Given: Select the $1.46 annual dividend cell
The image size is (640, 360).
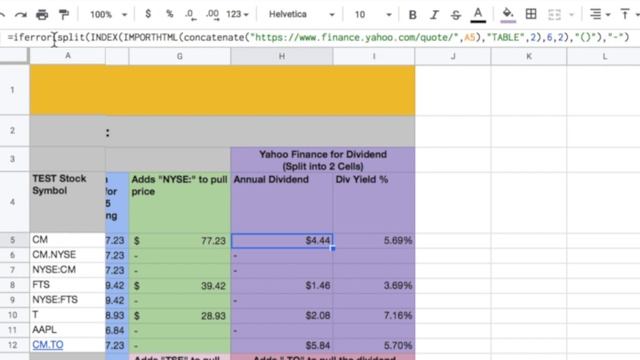Looking at the screenshot, I should pos(282,285).
